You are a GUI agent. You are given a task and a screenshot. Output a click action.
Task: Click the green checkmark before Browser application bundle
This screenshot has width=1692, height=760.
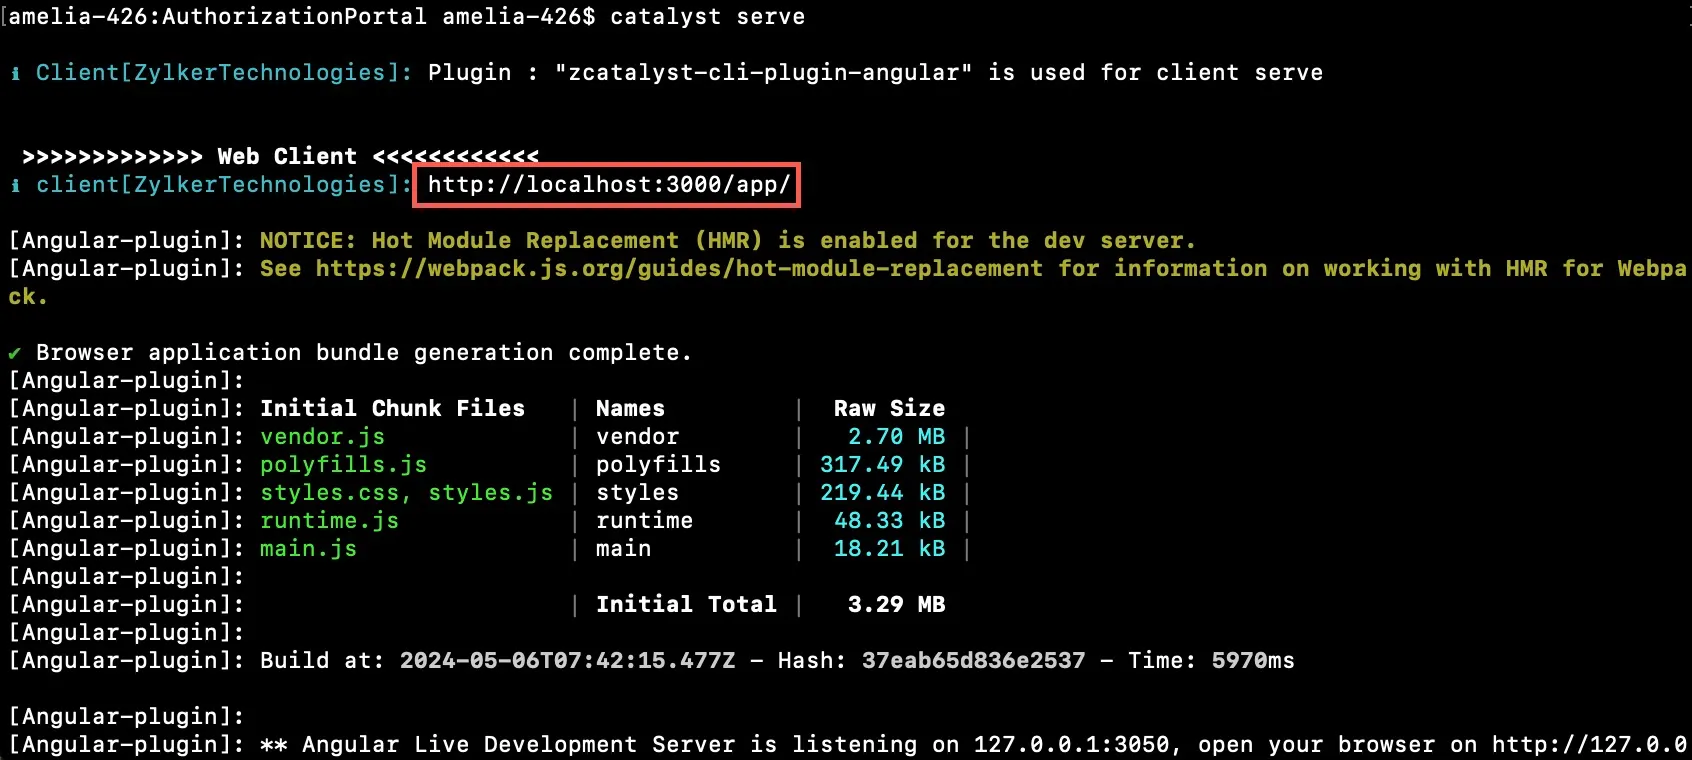pos(14,353)
